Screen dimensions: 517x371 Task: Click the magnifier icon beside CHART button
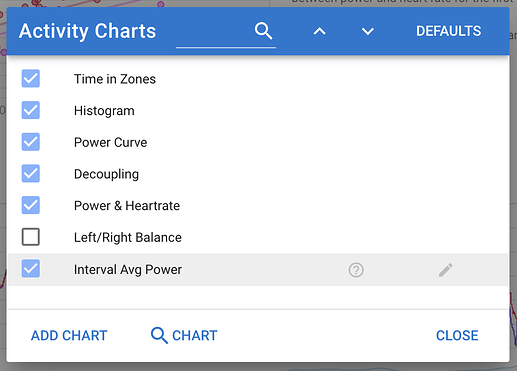(159, 335)
